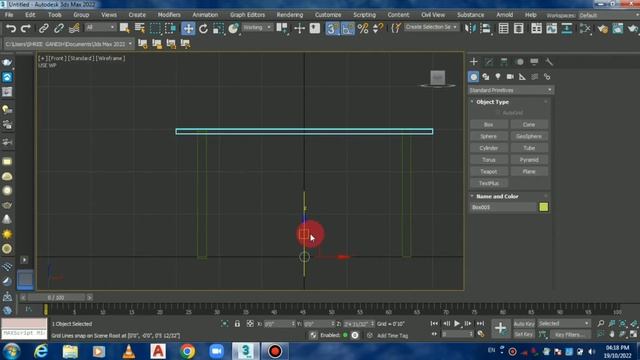The image size is (640, 360).
Task: Collapse the Name and Color rollout
Action: [x=497, y=196]
